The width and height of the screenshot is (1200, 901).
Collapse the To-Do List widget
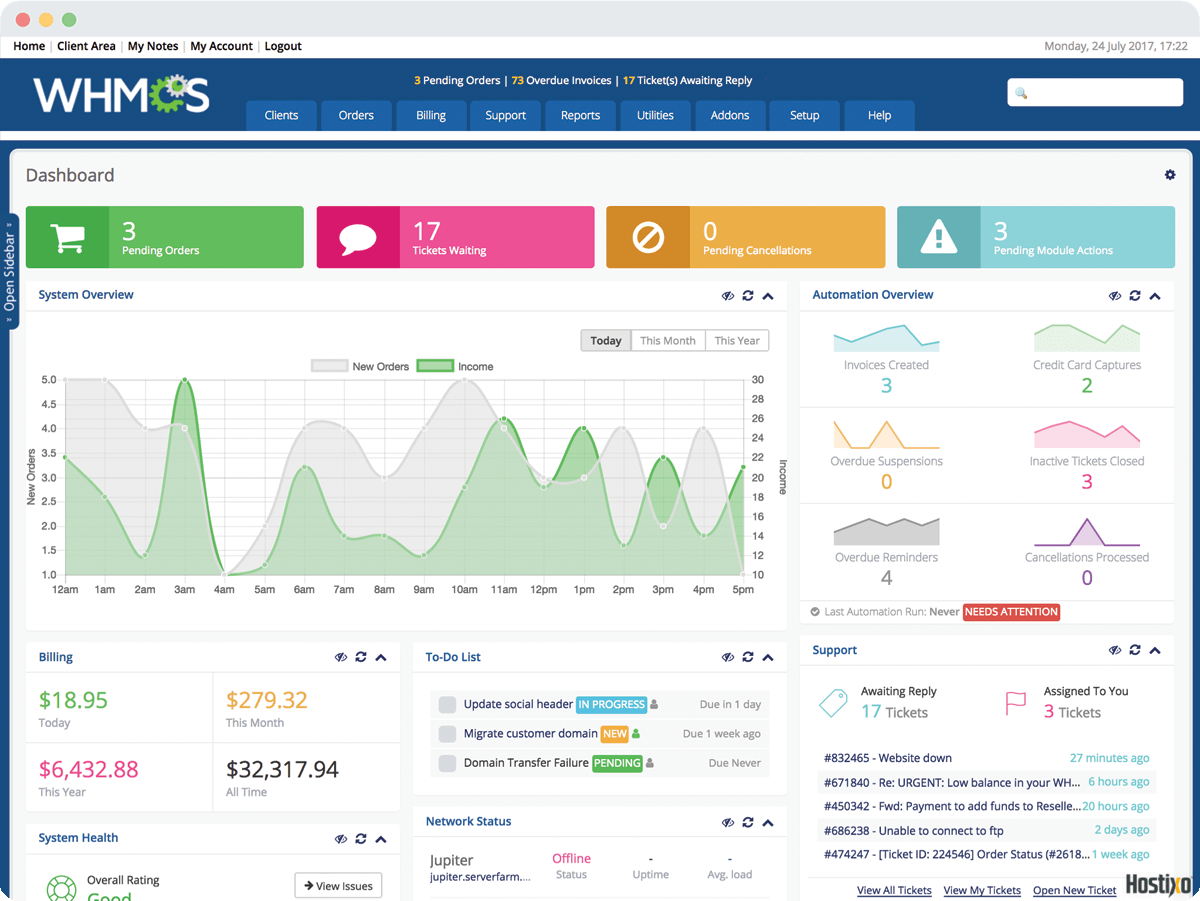[768, 658]
